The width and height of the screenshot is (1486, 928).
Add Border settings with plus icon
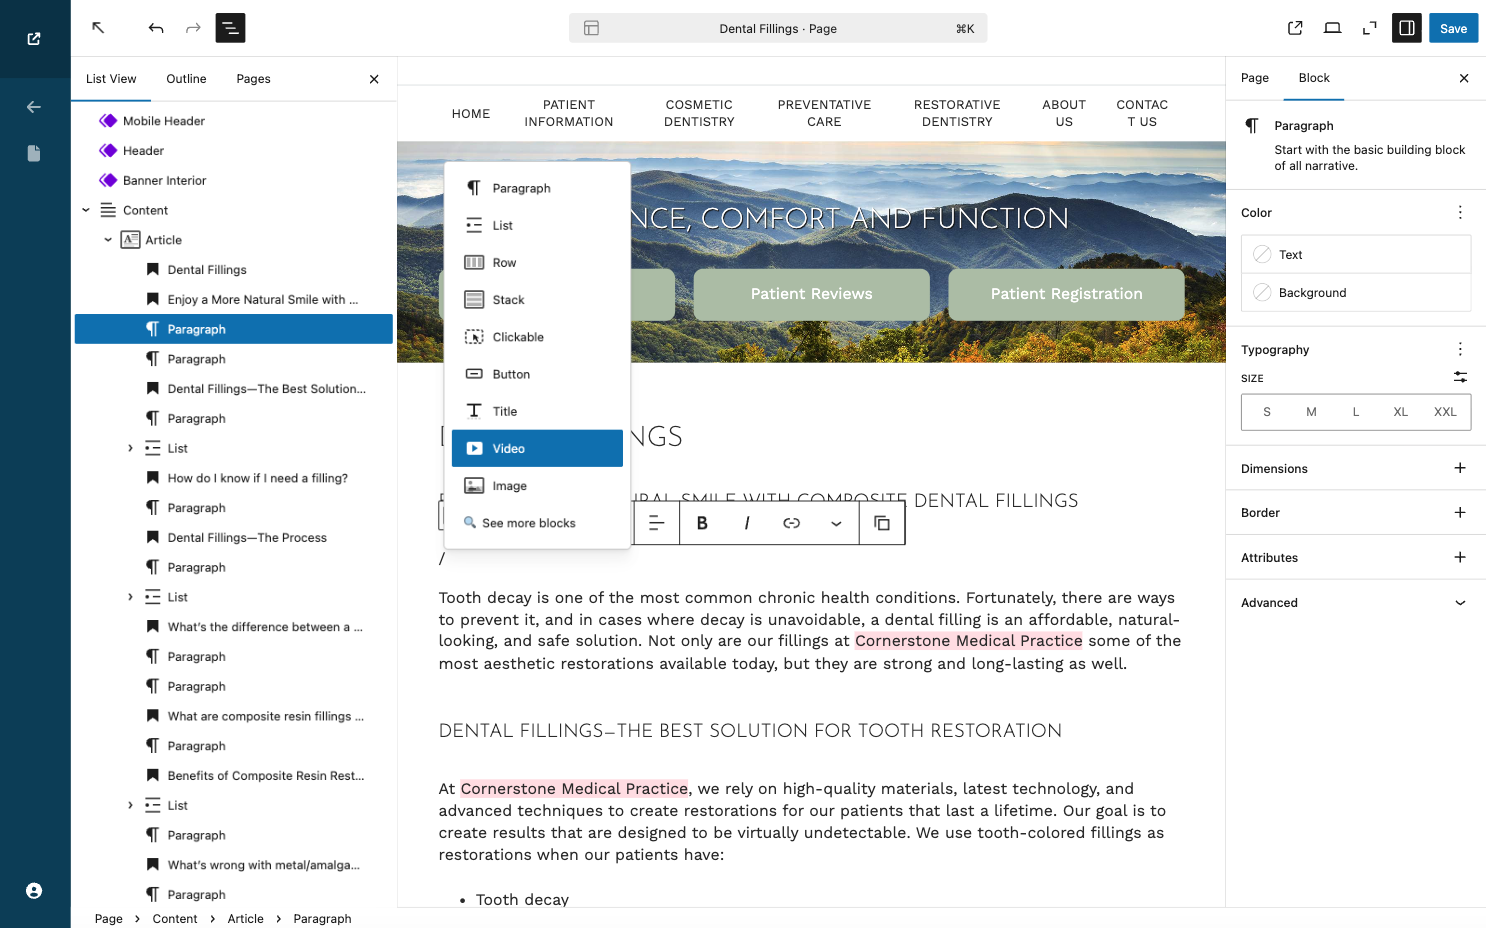(1460, 513)
